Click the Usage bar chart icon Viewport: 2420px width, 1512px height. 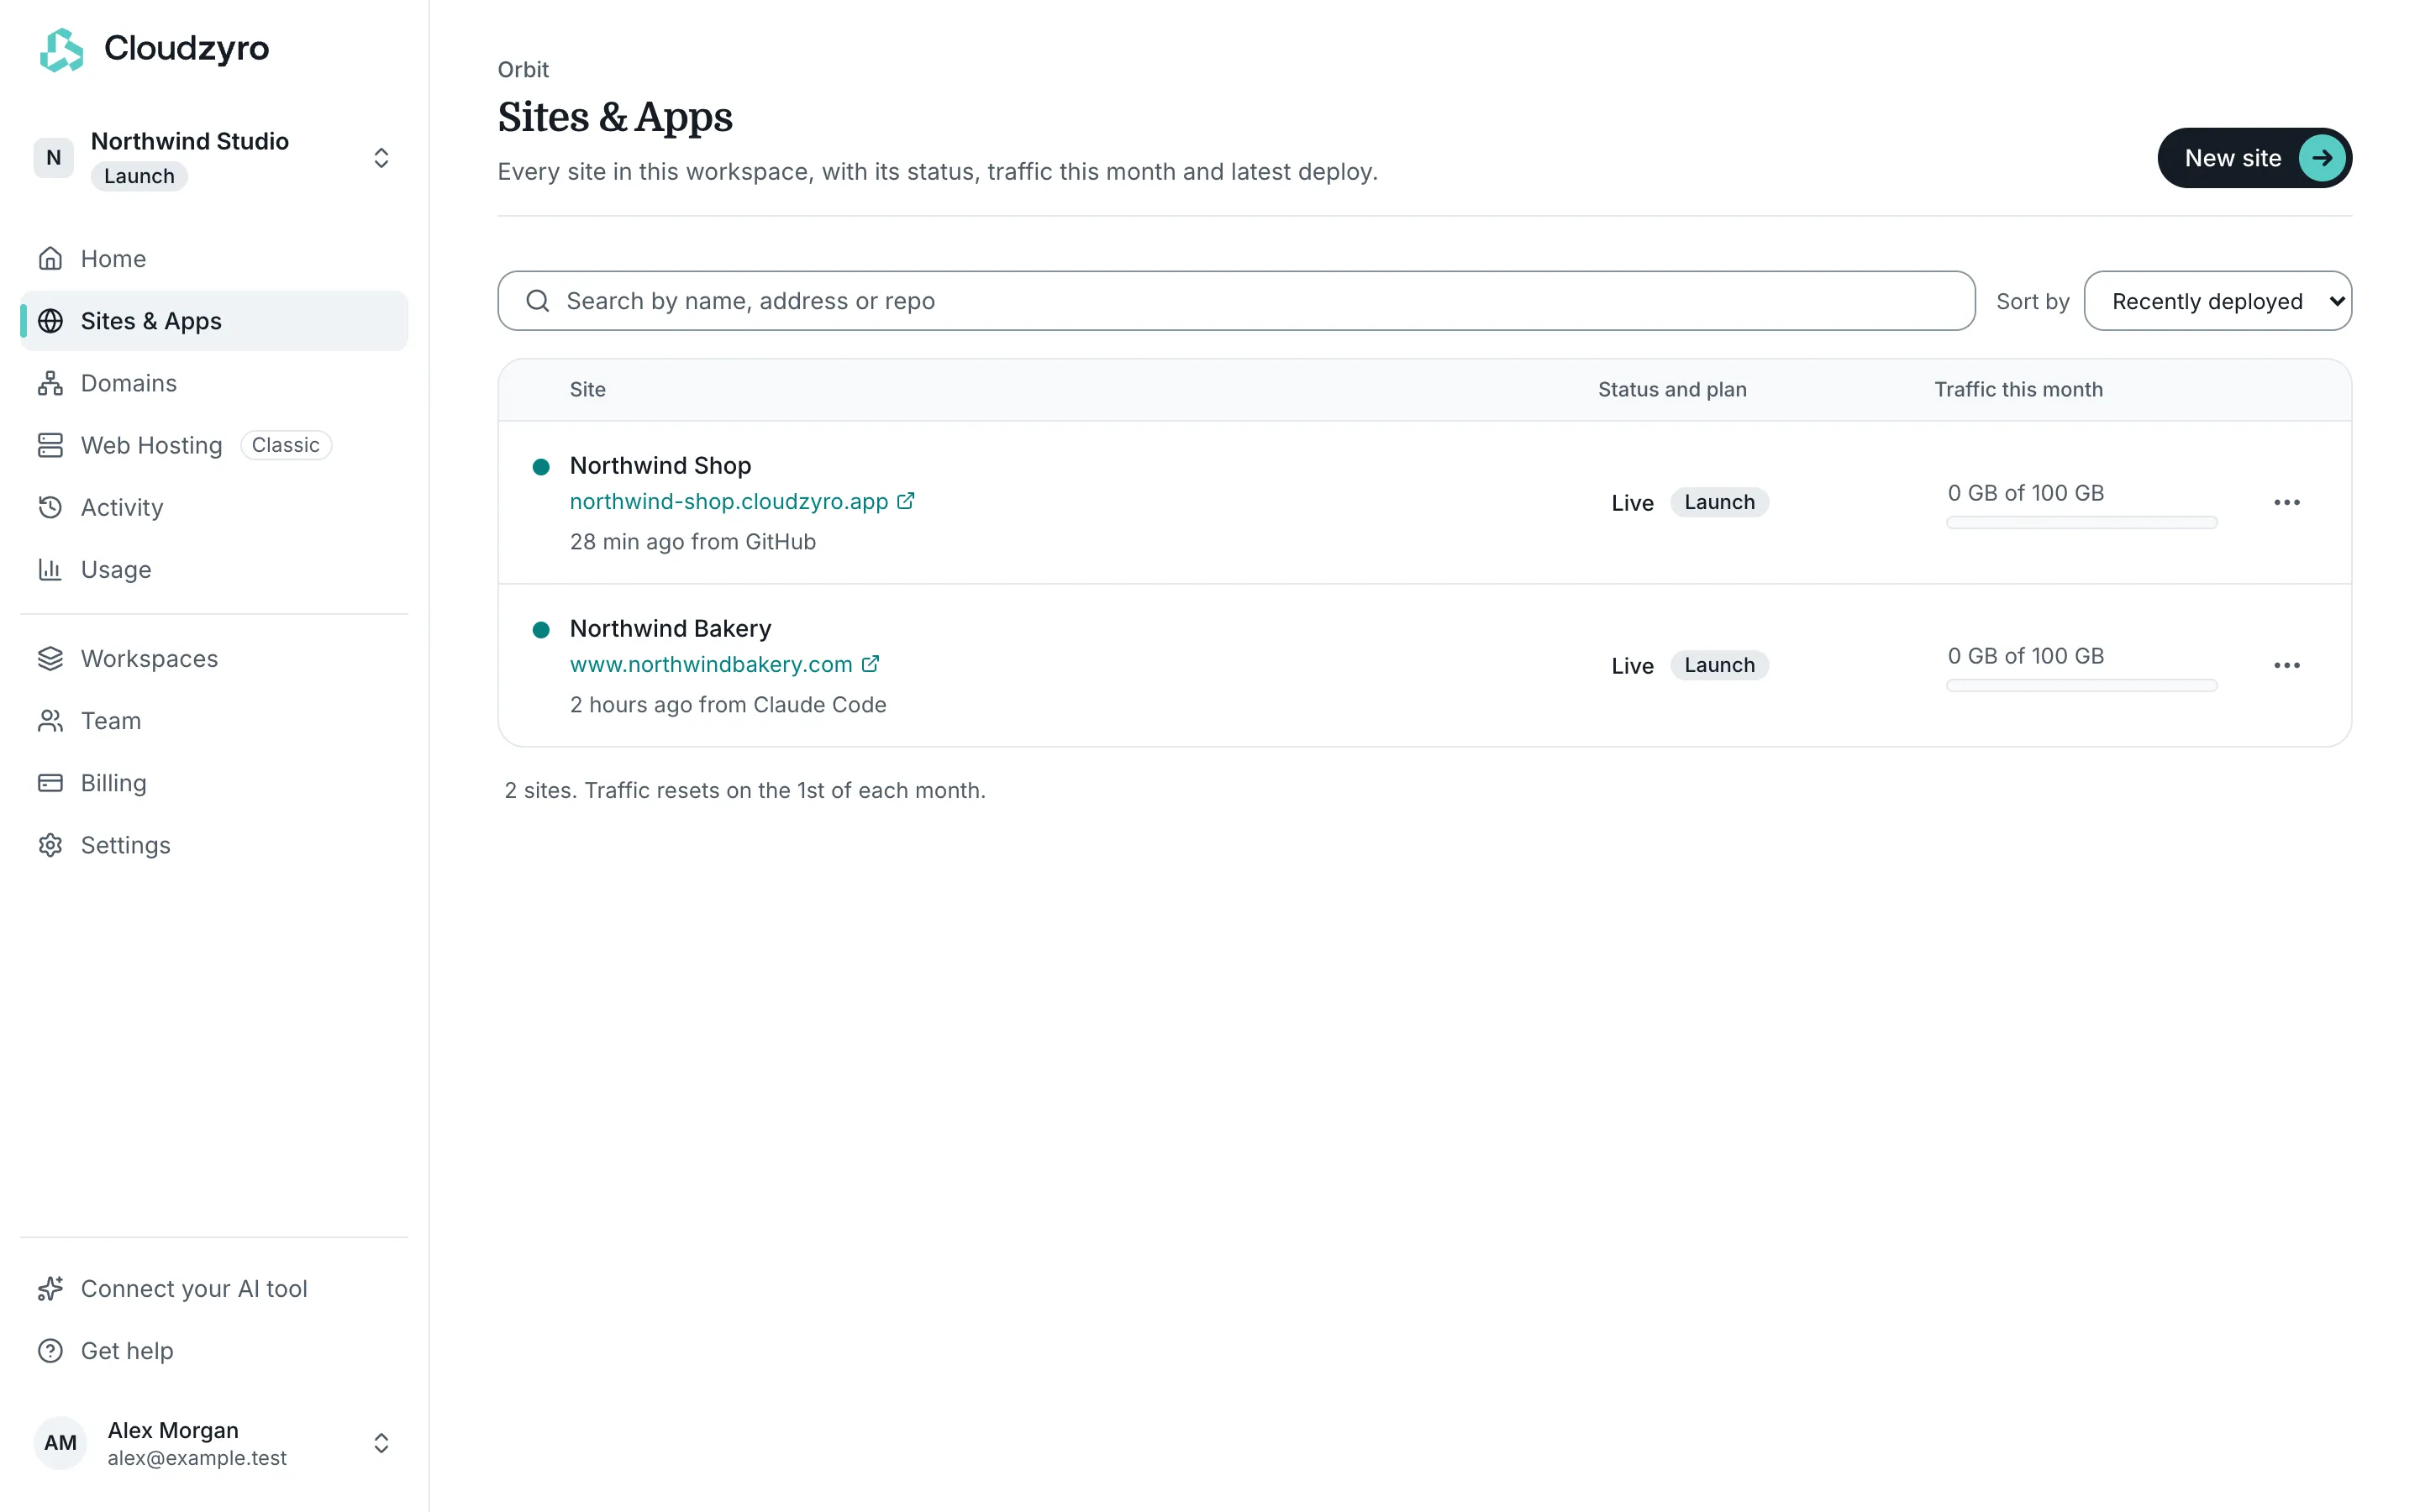(50, 569)
